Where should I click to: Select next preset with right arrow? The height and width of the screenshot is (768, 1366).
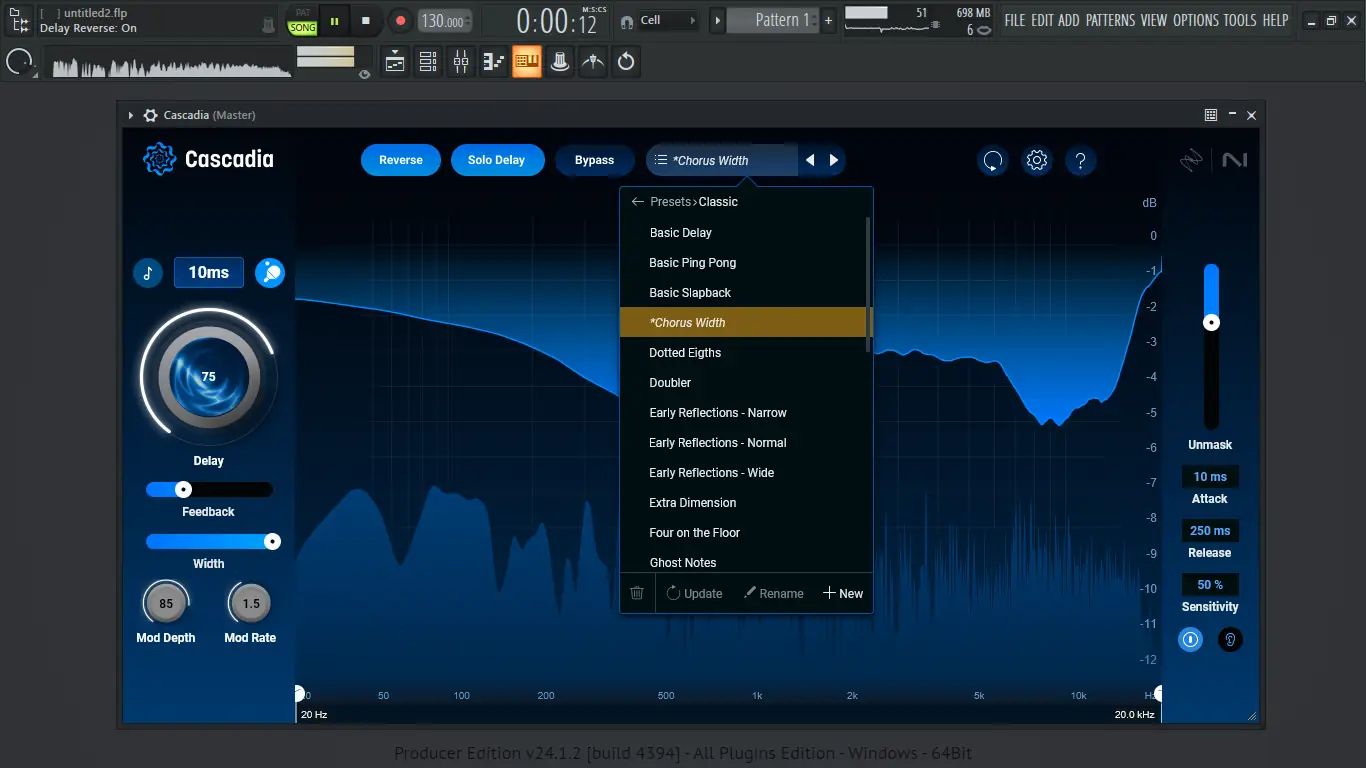[834, 160]
